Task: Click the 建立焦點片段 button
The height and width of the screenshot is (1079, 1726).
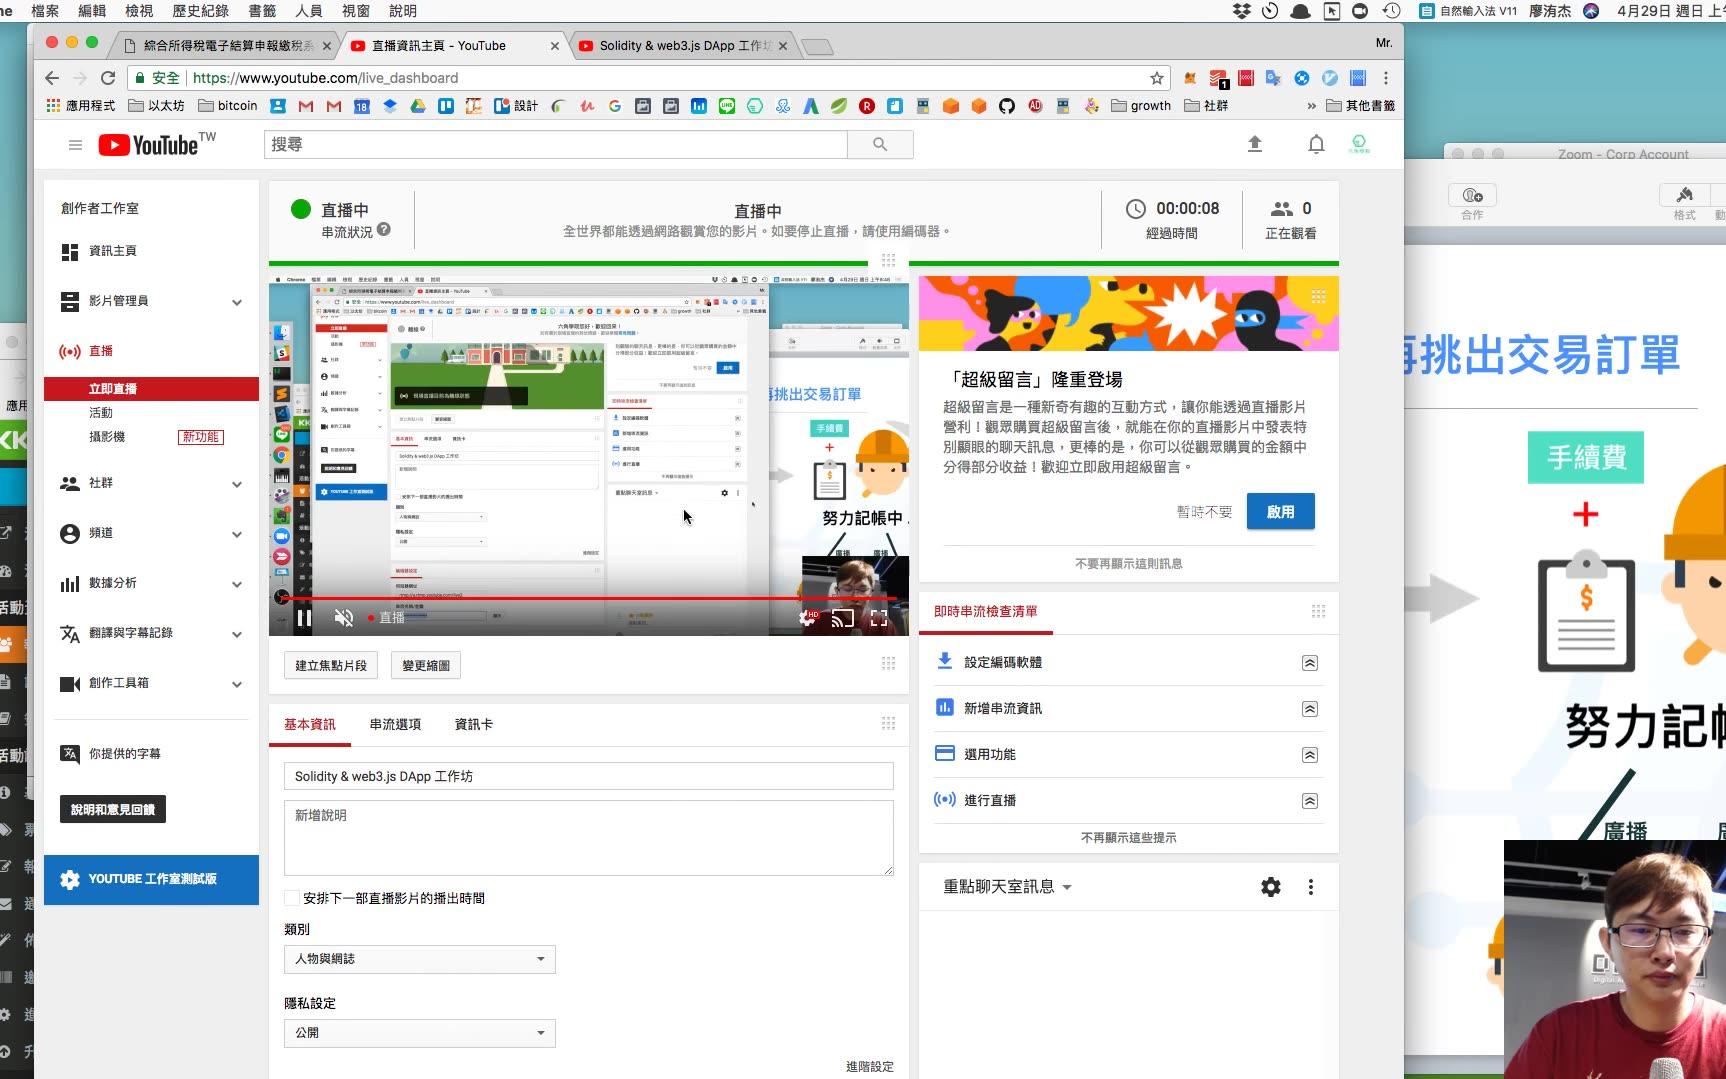Action: [330, 664]
